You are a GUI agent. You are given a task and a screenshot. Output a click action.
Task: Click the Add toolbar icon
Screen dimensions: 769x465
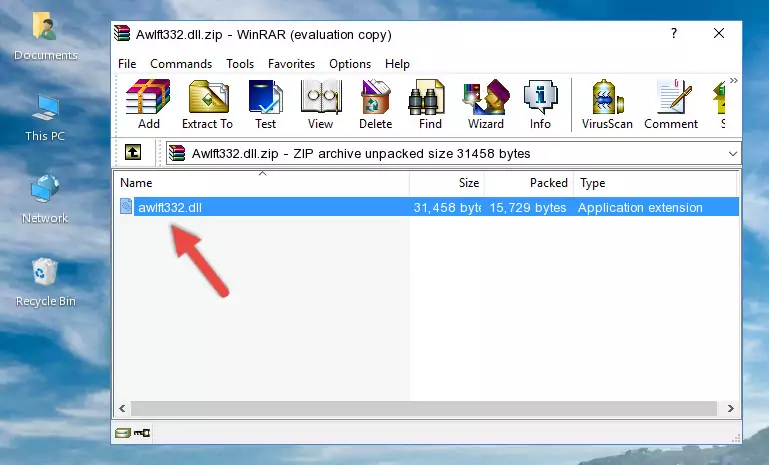(148, 104)
